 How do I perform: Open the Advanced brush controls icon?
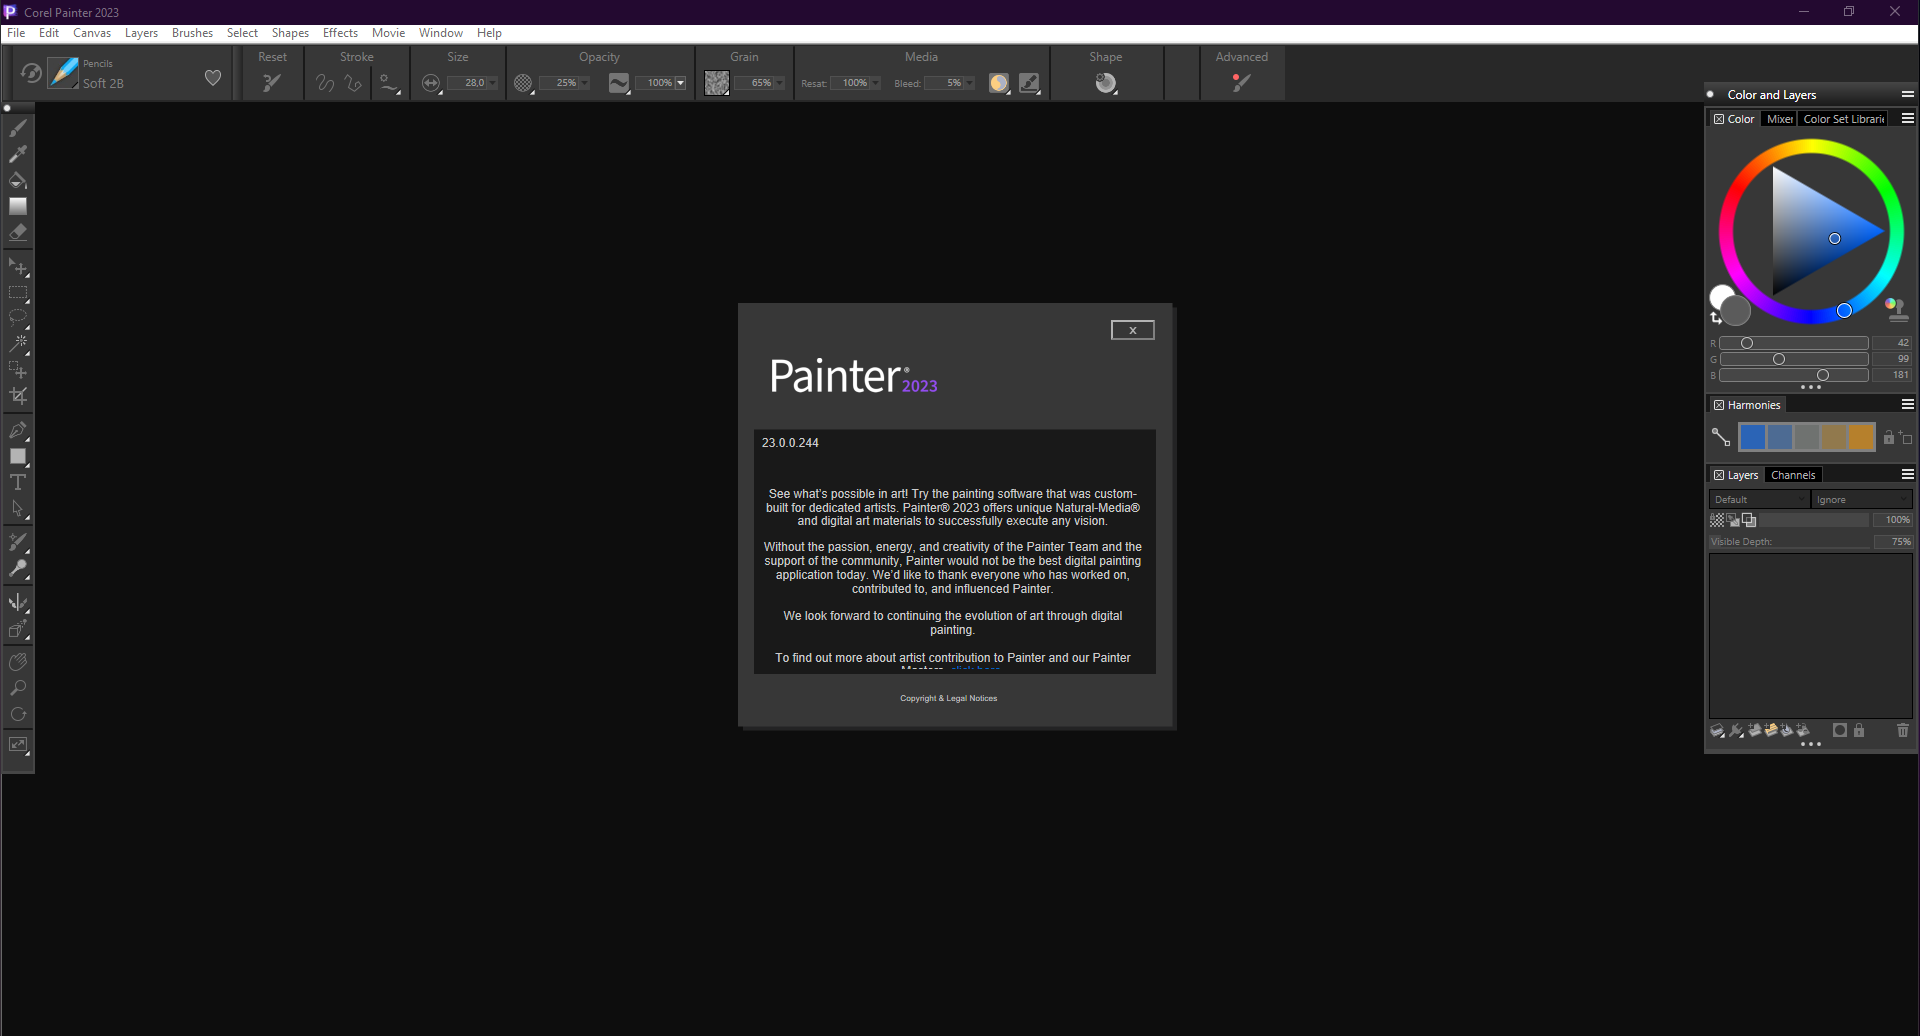(1241, 83)
